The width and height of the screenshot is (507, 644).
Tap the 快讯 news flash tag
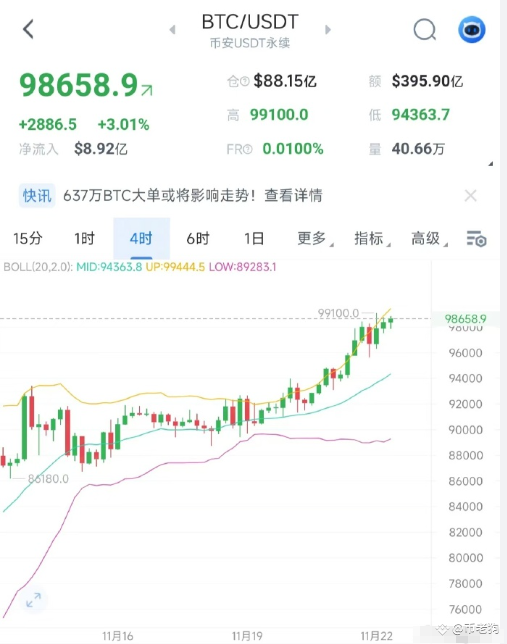pos(37,196)
